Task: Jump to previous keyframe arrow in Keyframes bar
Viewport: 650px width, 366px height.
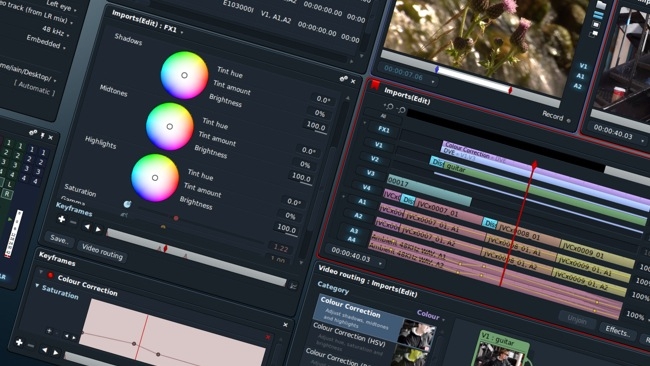Action: click(87, 226)
